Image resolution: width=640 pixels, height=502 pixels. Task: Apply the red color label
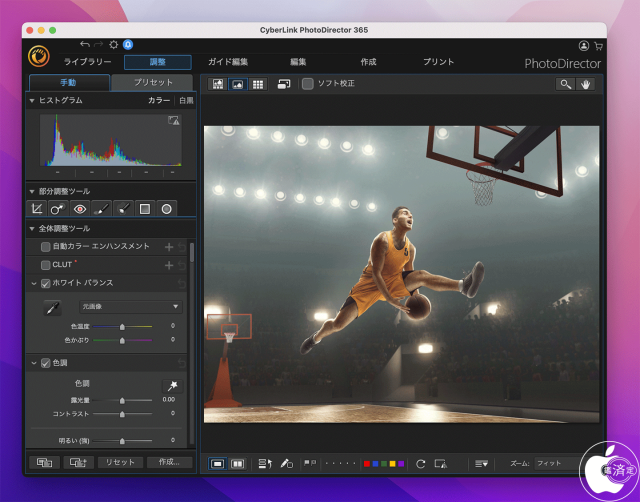[367, 464]
